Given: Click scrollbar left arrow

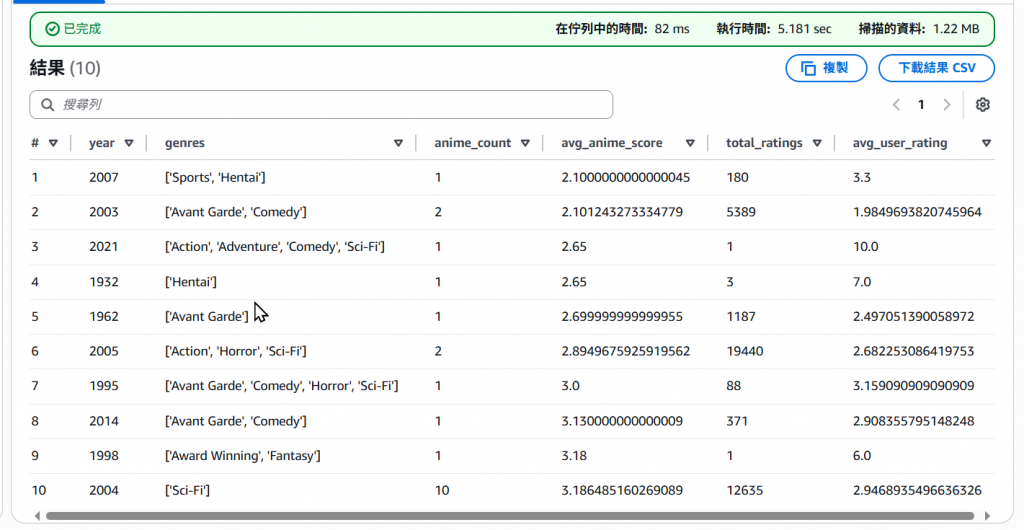Looking at the screenshot, I should click(x=37, y=516).
